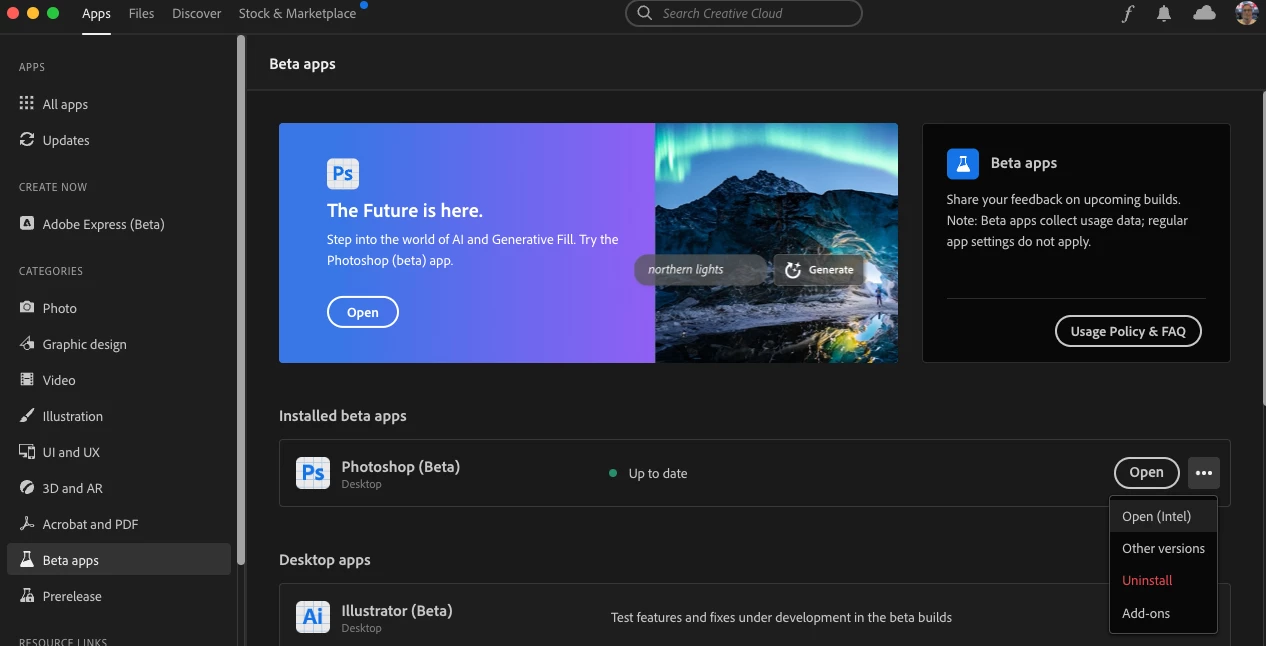
Task: Click the 3D and AR sphere icon
Action: pyautogui.click(x=27, y=488)
